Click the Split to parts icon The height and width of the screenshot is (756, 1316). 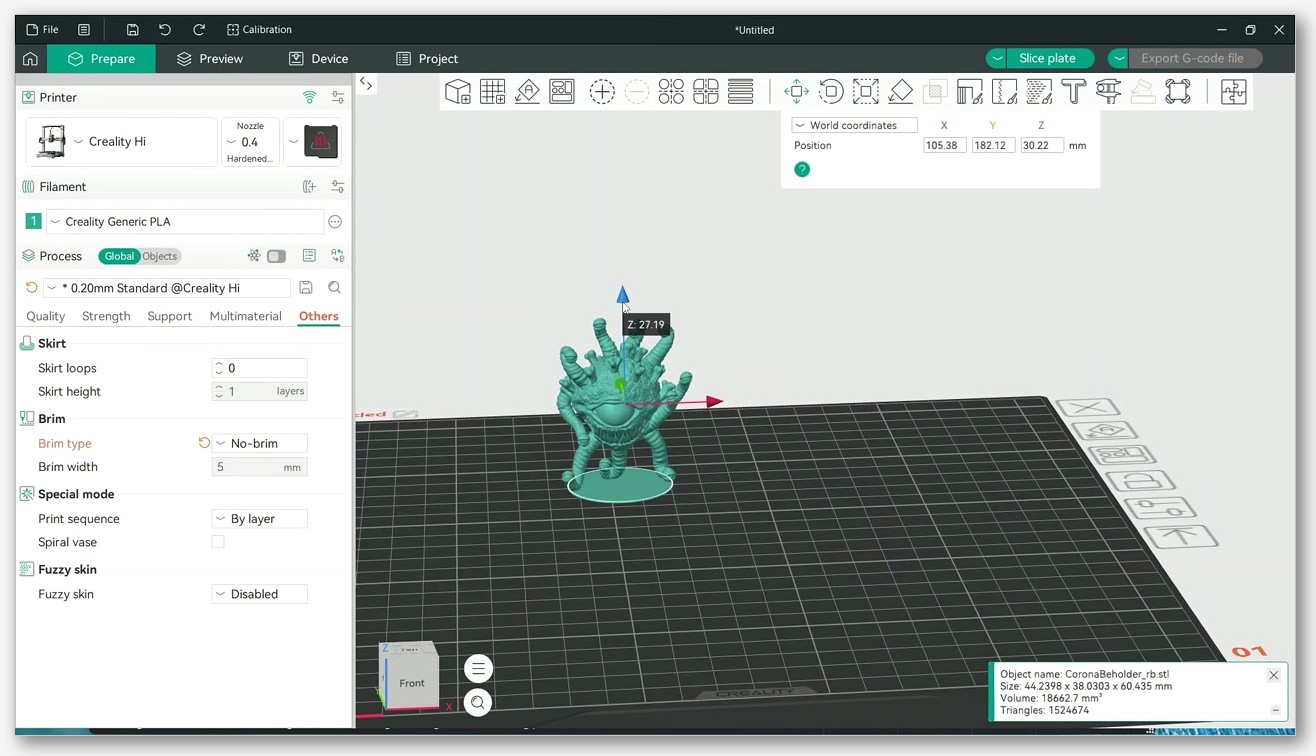coord(706,92)
